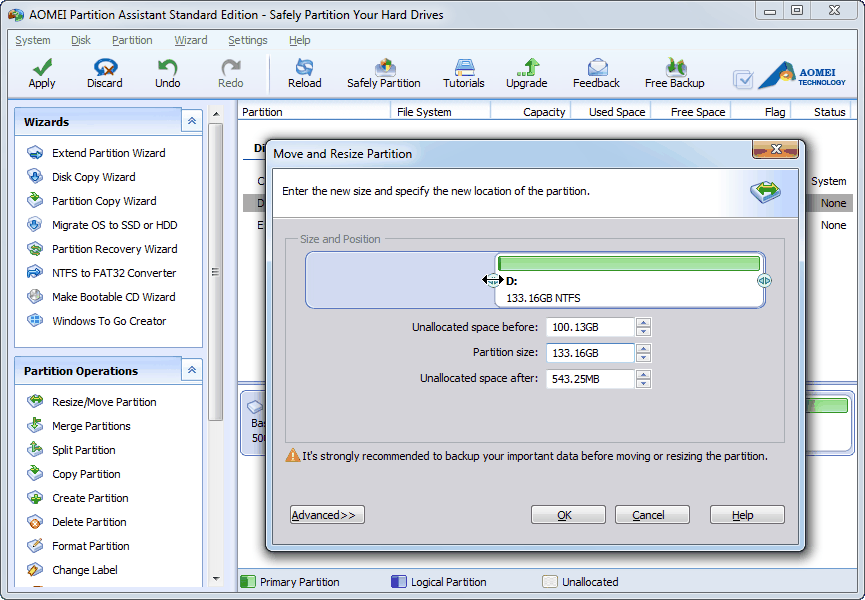
Task: Click the File System column header
Action: point(440,112)
